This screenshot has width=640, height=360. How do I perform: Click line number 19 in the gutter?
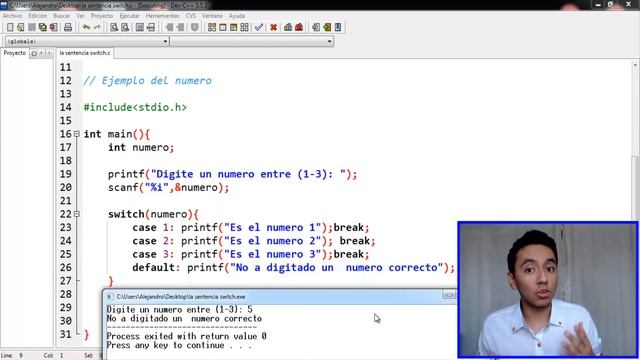(65, 174)
